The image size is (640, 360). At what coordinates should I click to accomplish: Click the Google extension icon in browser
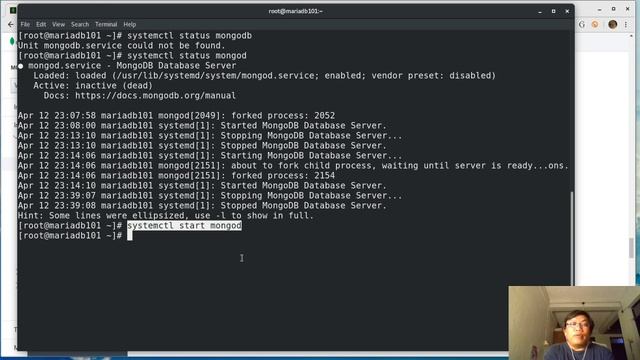tap(582, 24)
